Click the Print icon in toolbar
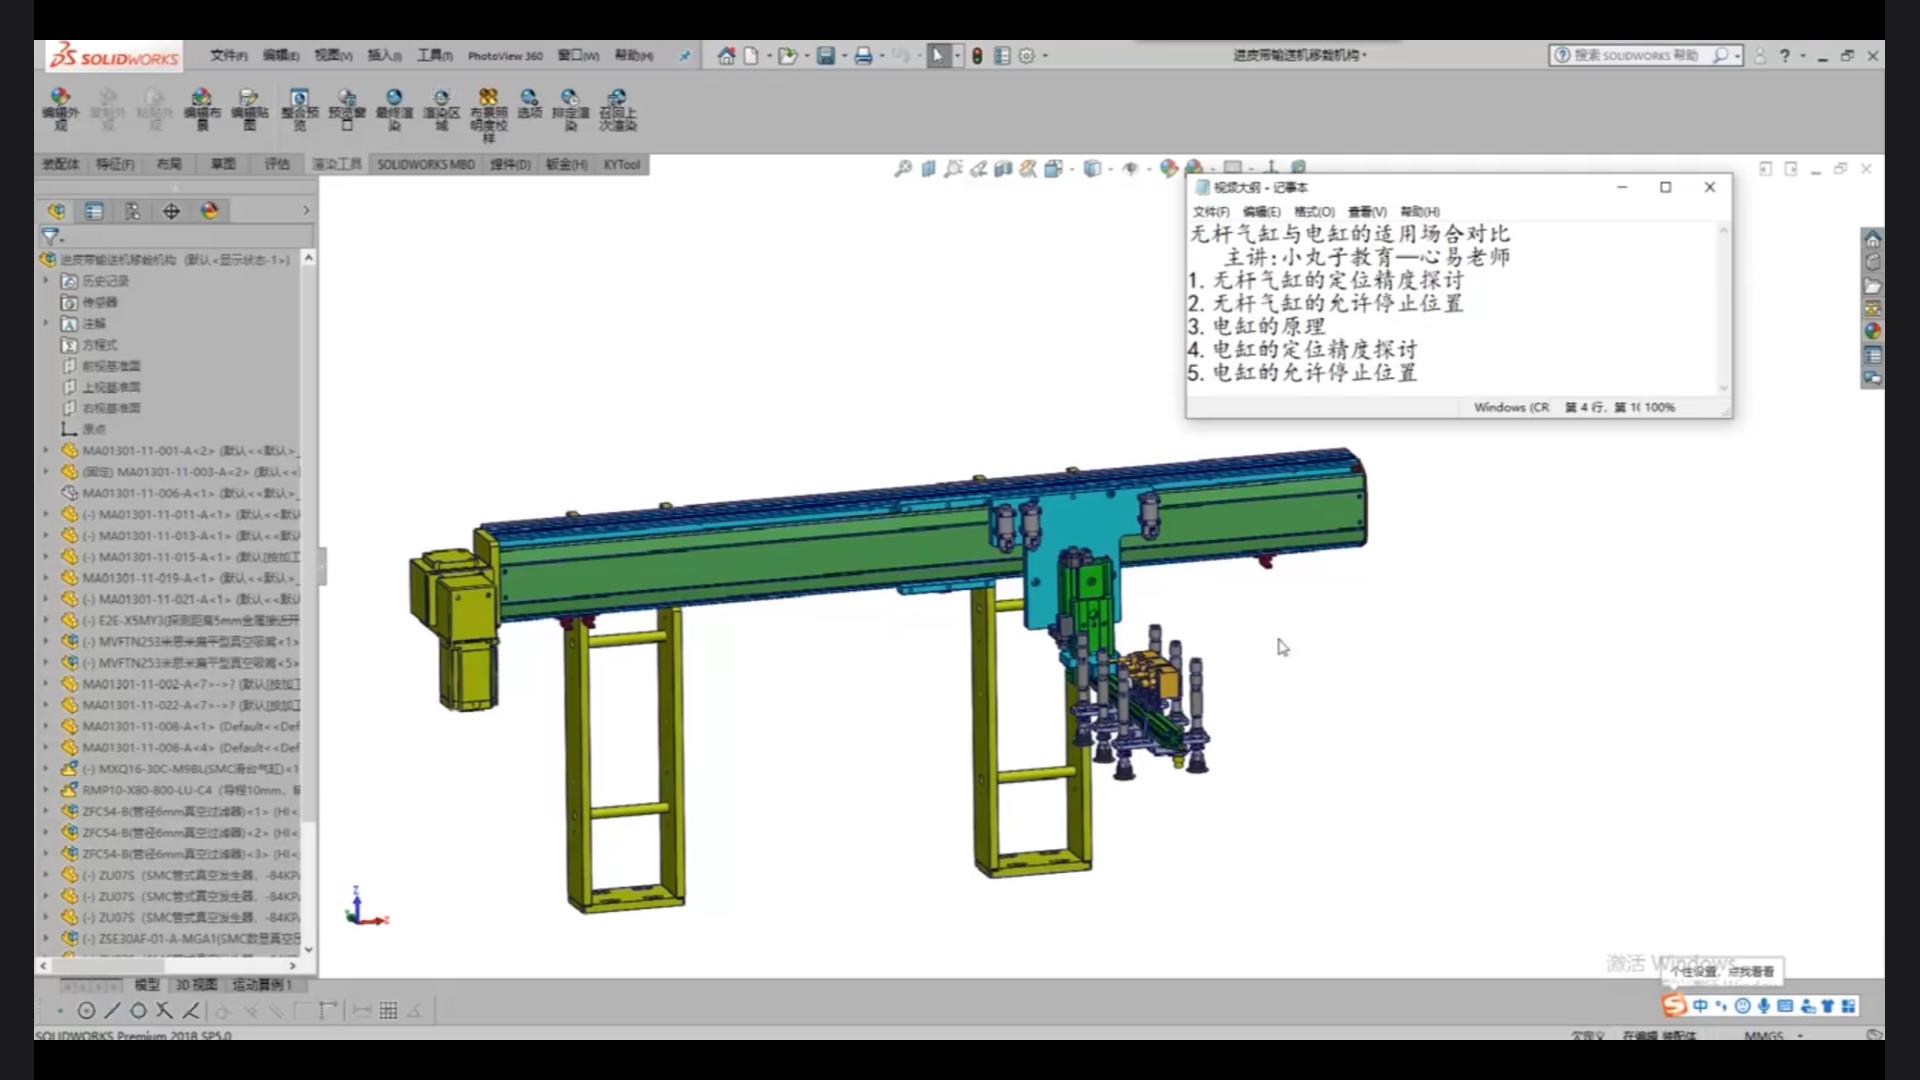This screenshot has height=1080, width=1920. tap(863, 56)
